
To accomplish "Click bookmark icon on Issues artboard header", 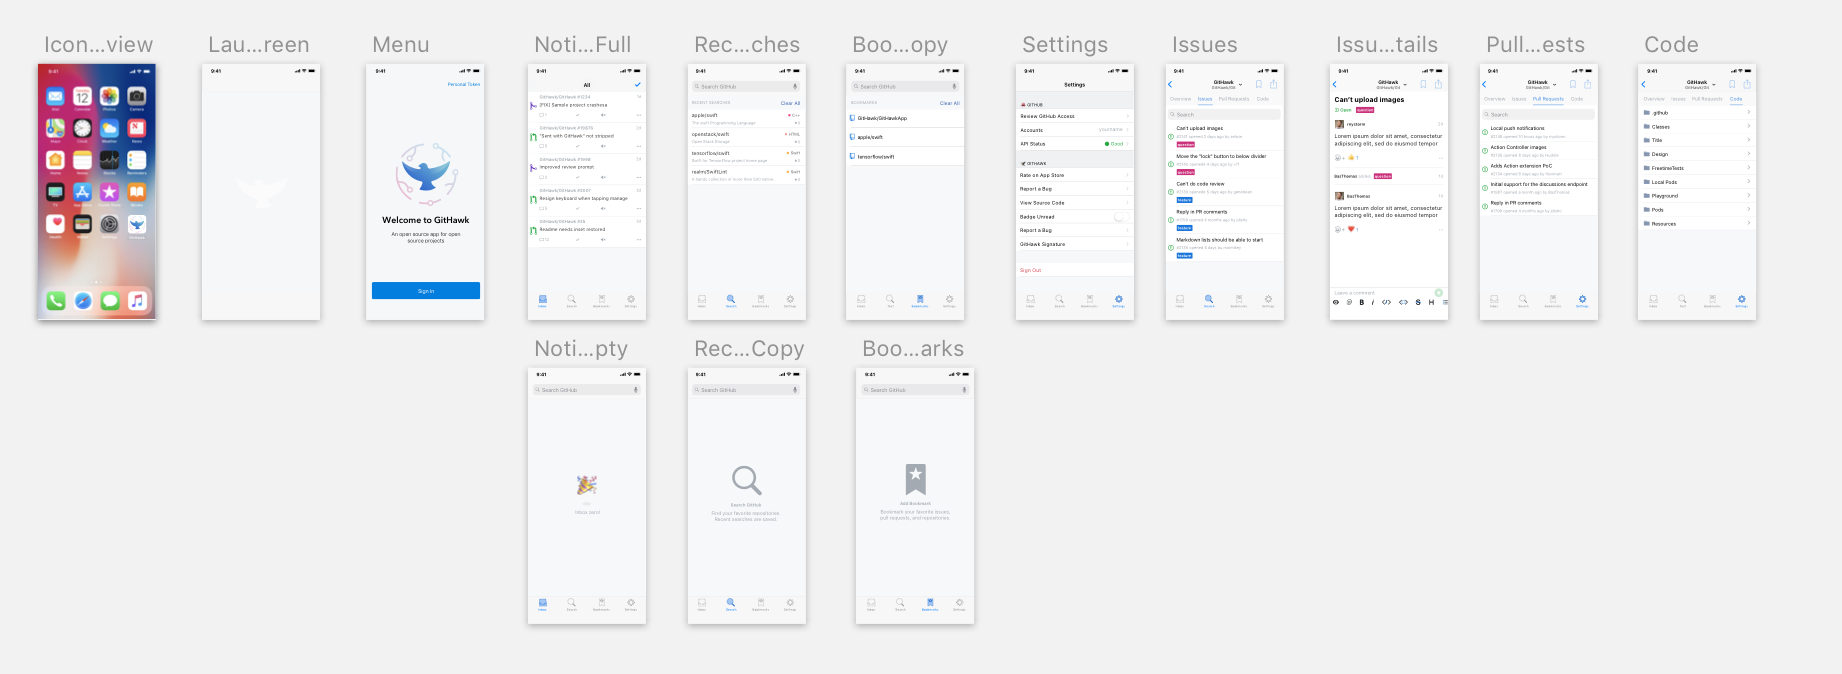I will coord(1259,84).
